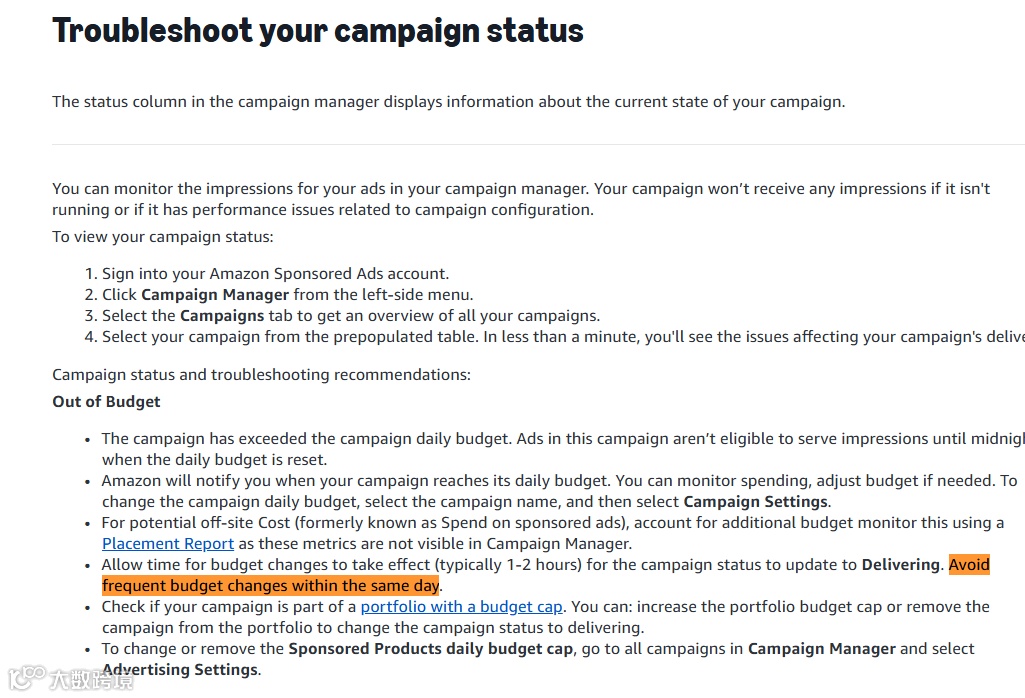Image resolution: width=1025 pixels, height=698 pixels.
Task: Click the bold "Advertising Settings" text
Action: pyautogui.click(x=179, y=669)
